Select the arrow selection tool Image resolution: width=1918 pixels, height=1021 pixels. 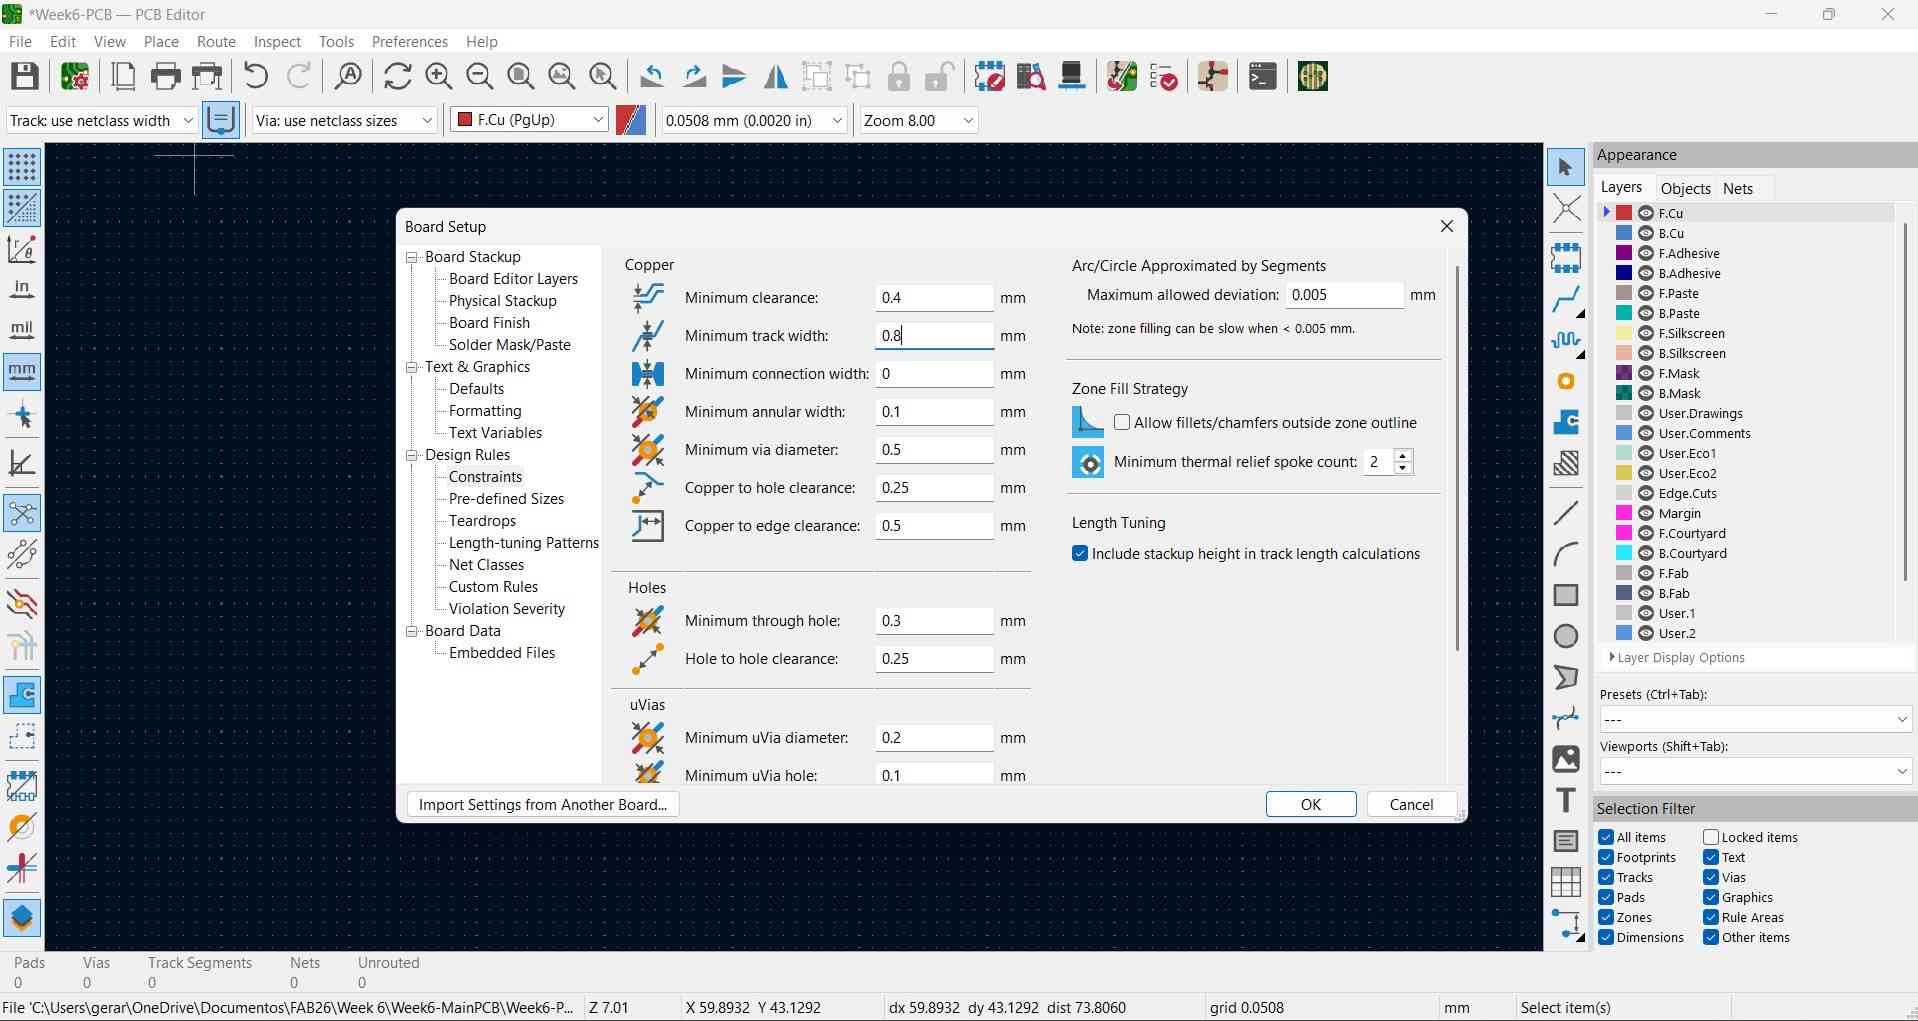pyautogui.click(x=1565, y=168)
